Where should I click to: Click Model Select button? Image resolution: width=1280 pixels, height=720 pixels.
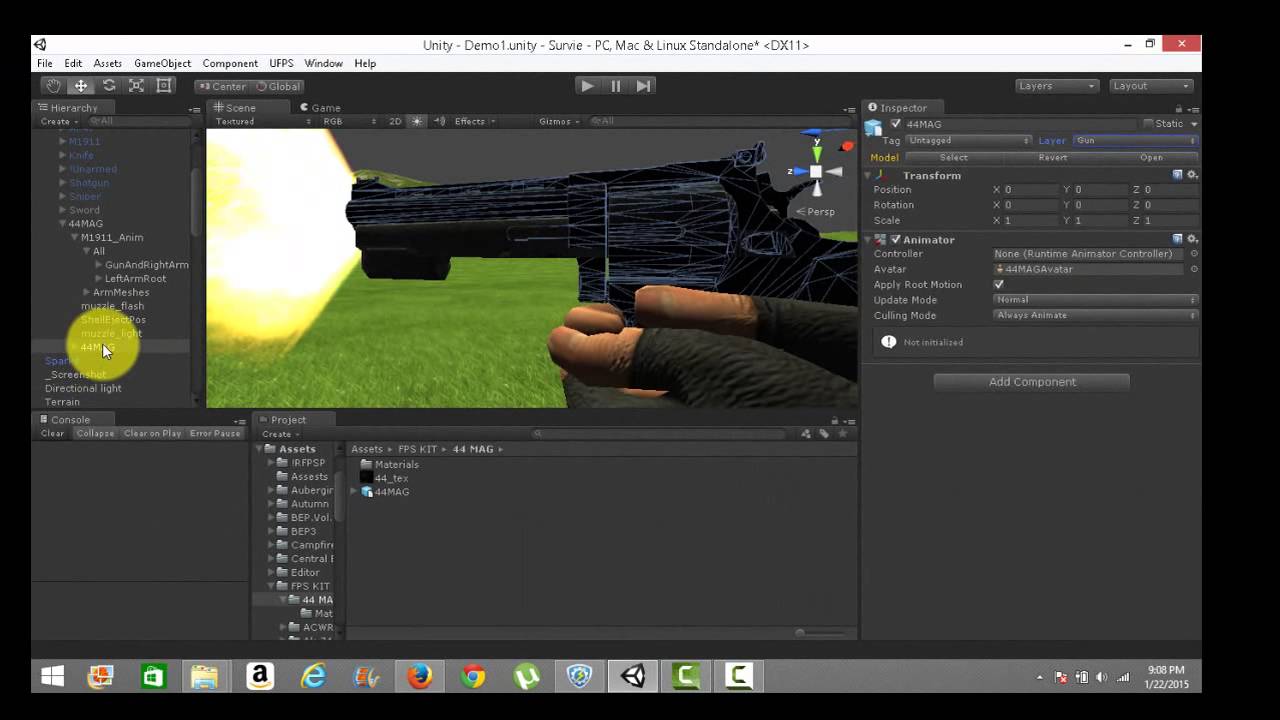(x=953, y=157)
